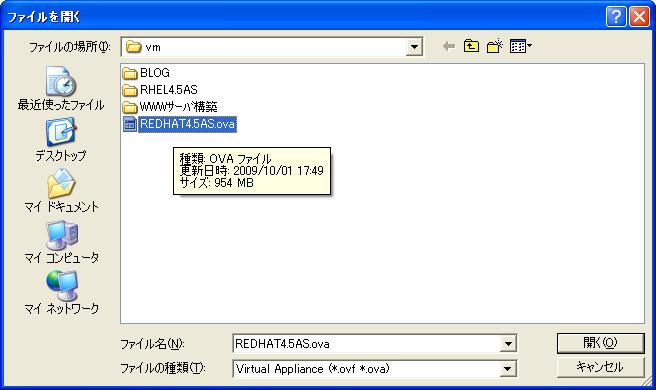Expand the ファイルの種類 dropdown arrow
This screenshot has width=656, height=390.
tap(508, 369)
